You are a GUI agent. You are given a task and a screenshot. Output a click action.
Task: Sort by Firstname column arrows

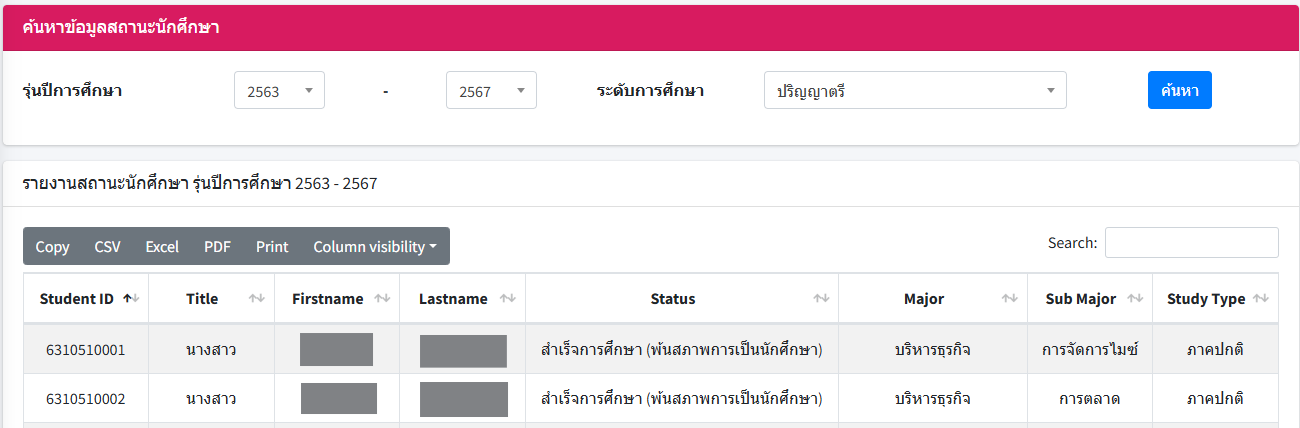[382, 299]
